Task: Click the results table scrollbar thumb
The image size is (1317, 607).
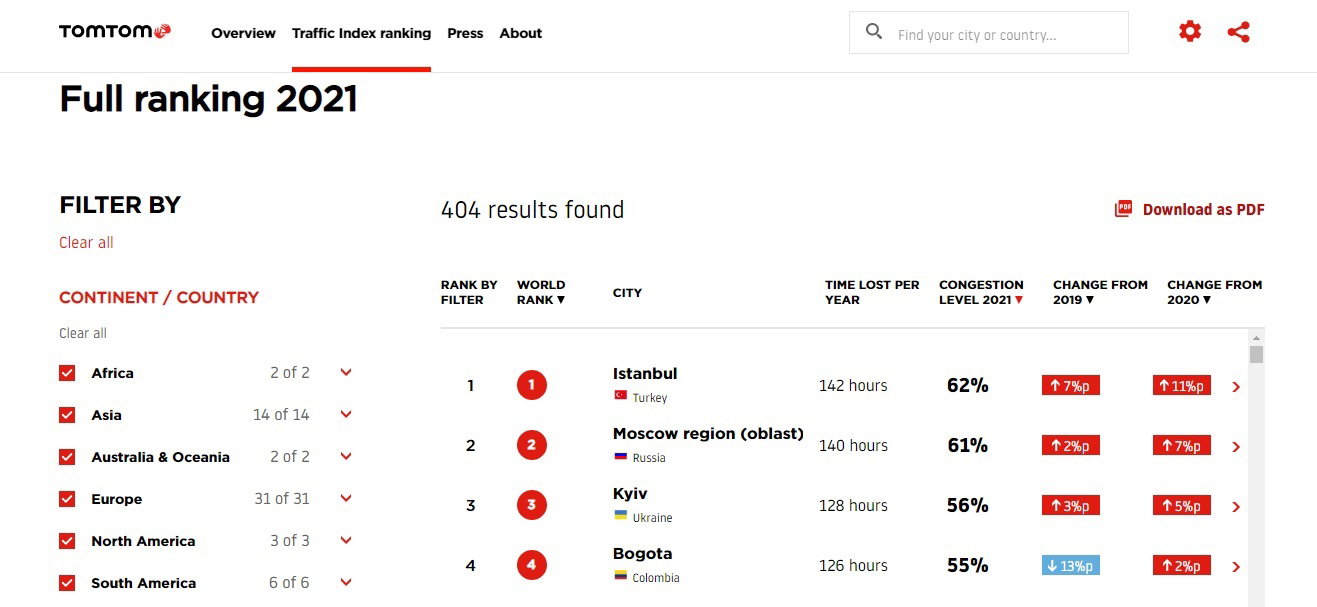Action: (x=1256, y=354)
